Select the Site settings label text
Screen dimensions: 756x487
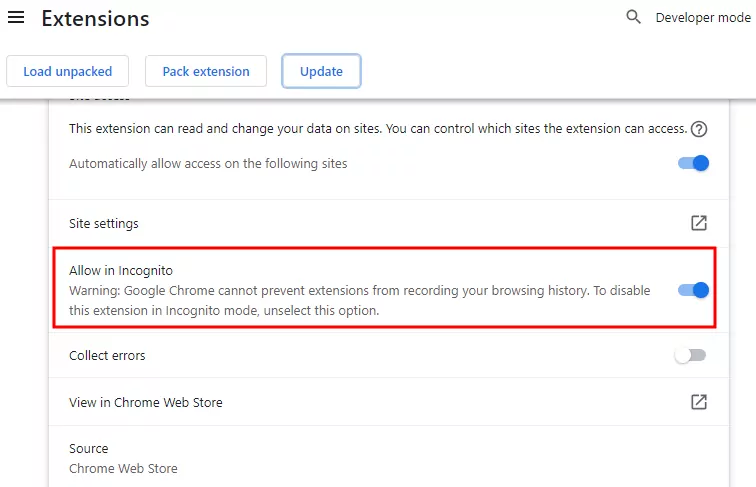(104, 223)
